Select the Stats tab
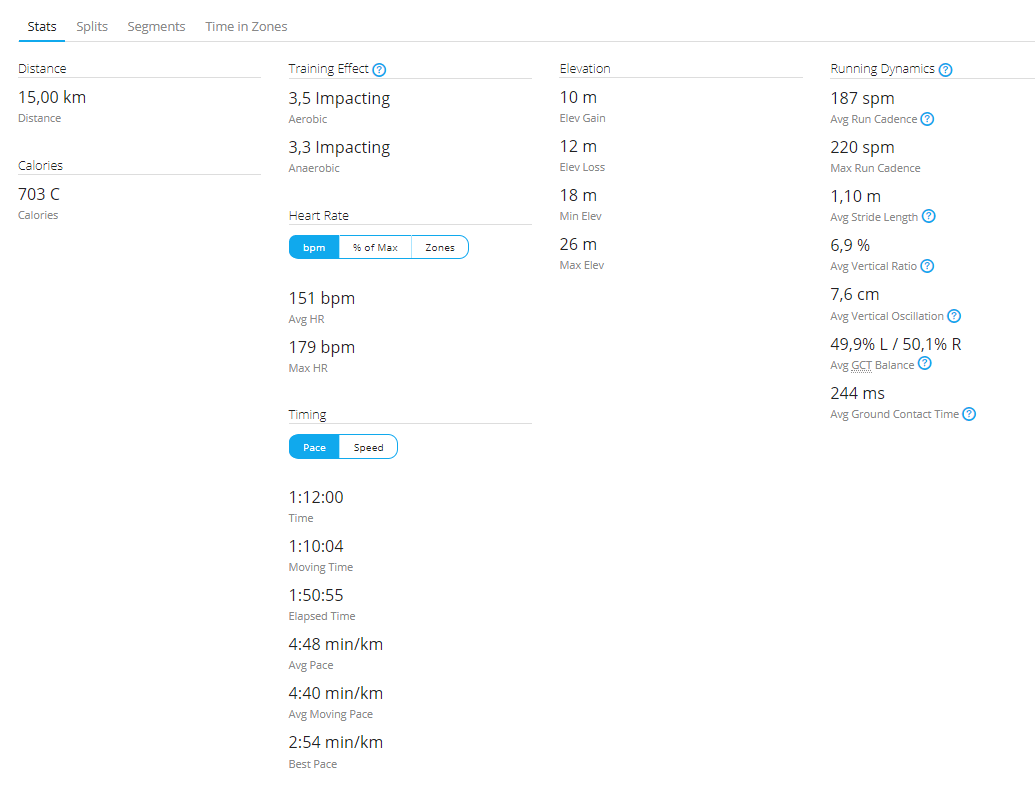1035x800 pixels. [42, 27]
